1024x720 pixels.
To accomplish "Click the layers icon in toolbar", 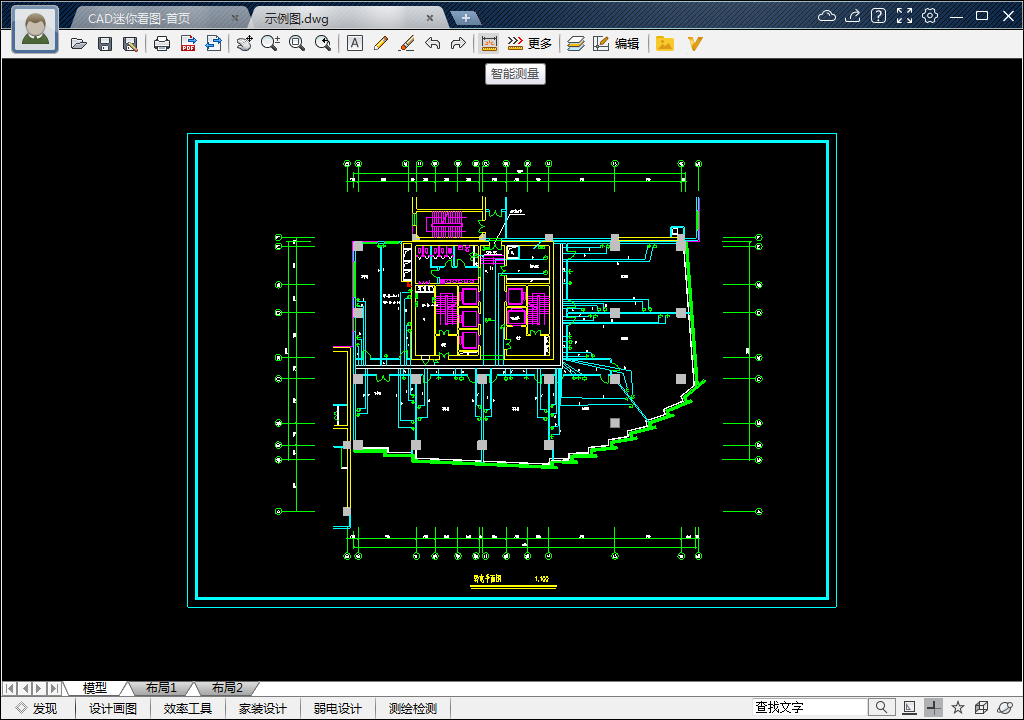I will click(x=575, y=43).
